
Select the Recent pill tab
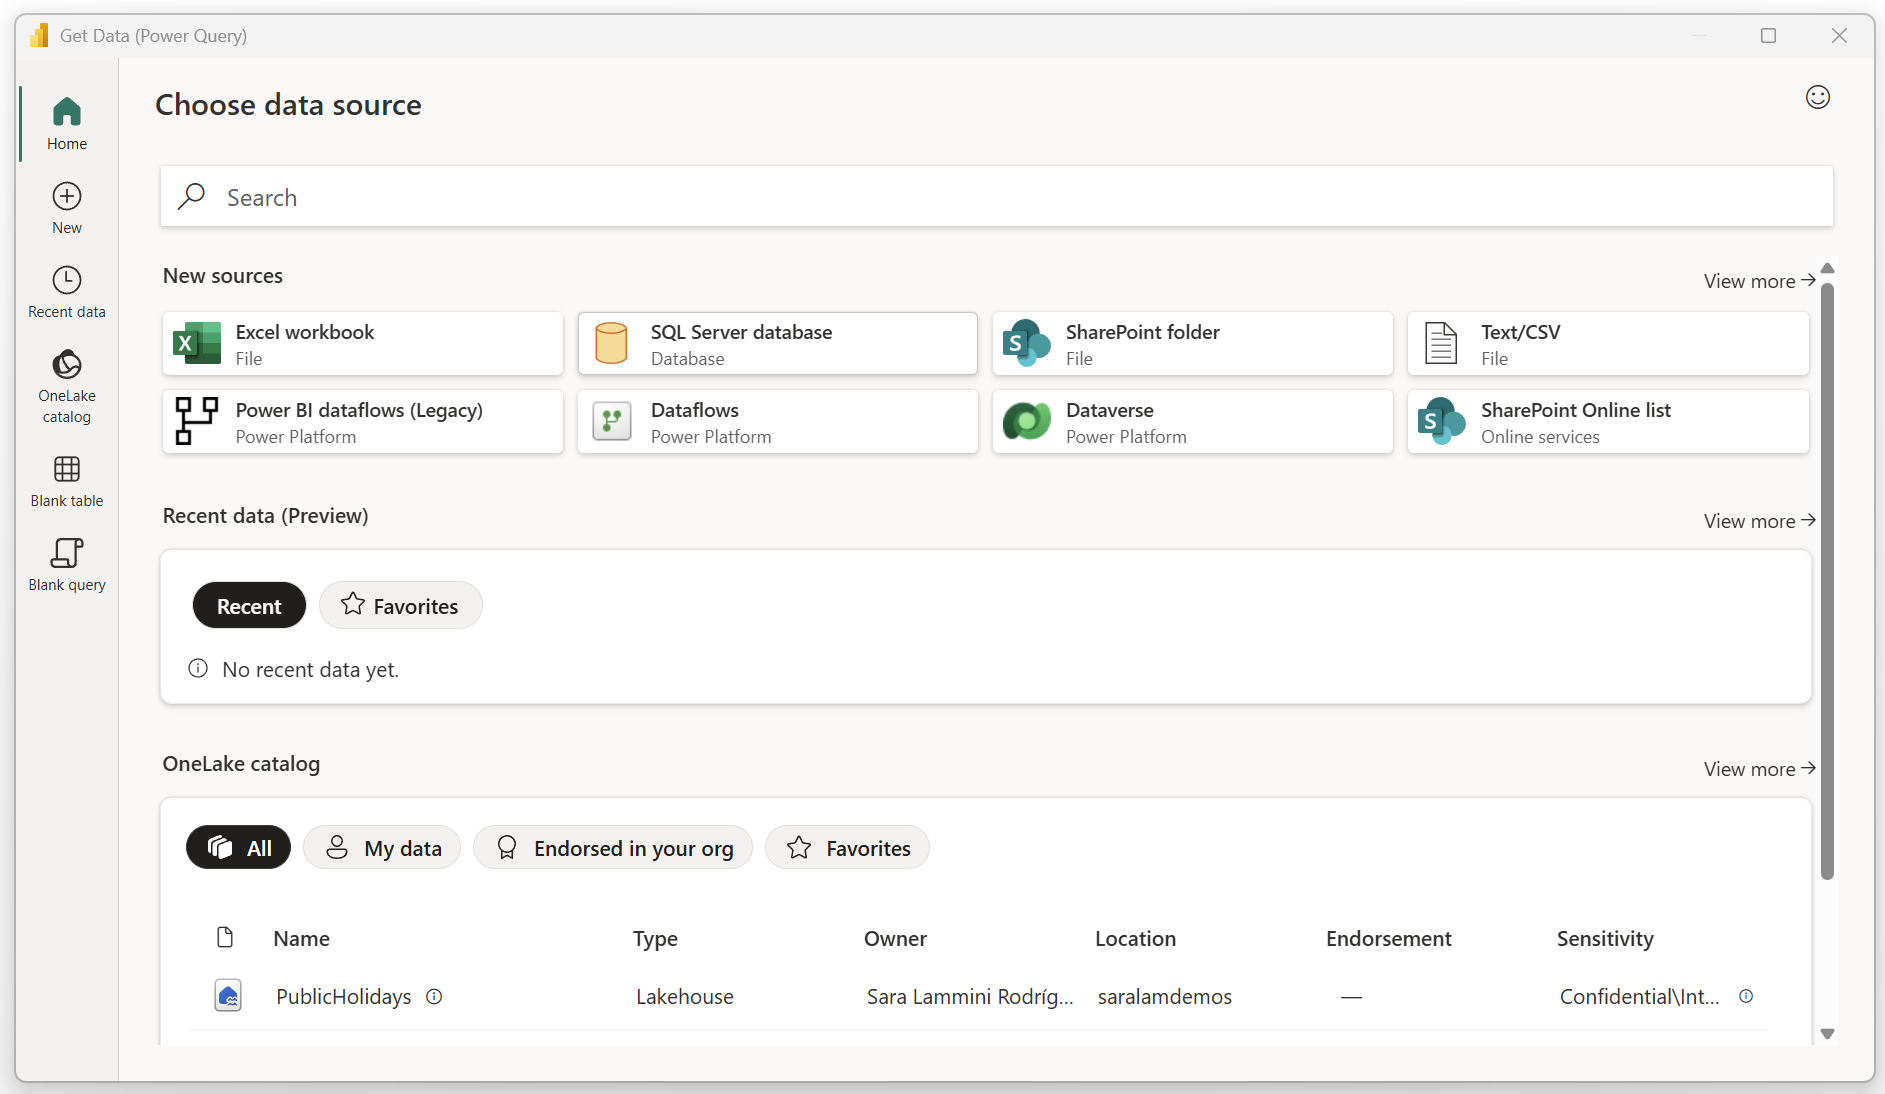[x=249, y=606]
